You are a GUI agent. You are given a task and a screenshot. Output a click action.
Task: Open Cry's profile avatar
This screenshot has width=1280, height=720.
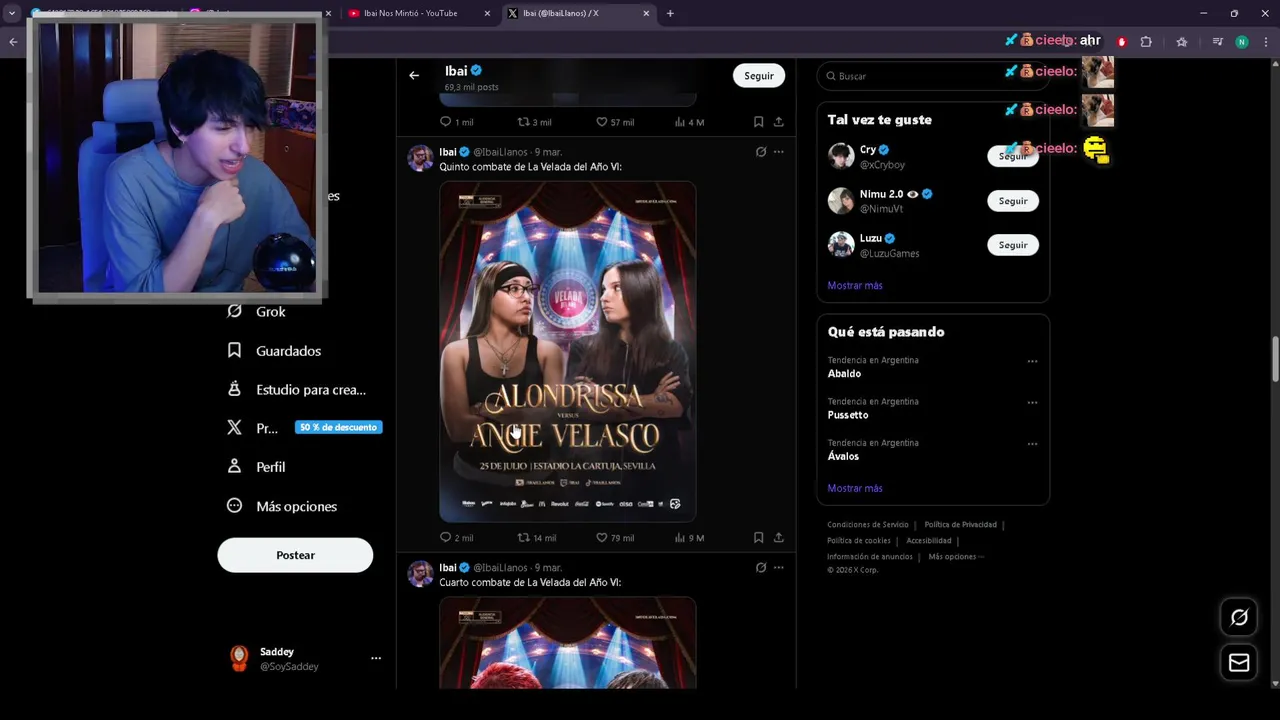[841, 156]
